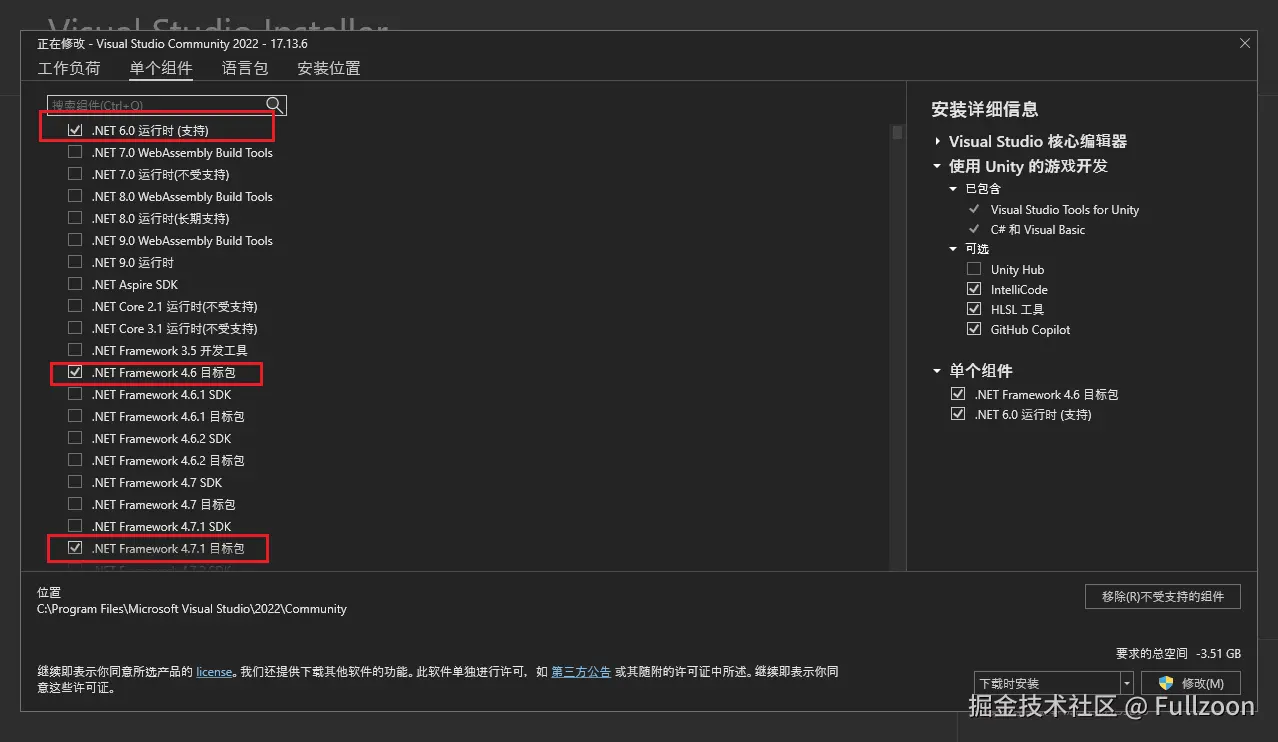Open the 语言包 tab
This screenshot has width=1278, height=742.
tap(245, 69)
